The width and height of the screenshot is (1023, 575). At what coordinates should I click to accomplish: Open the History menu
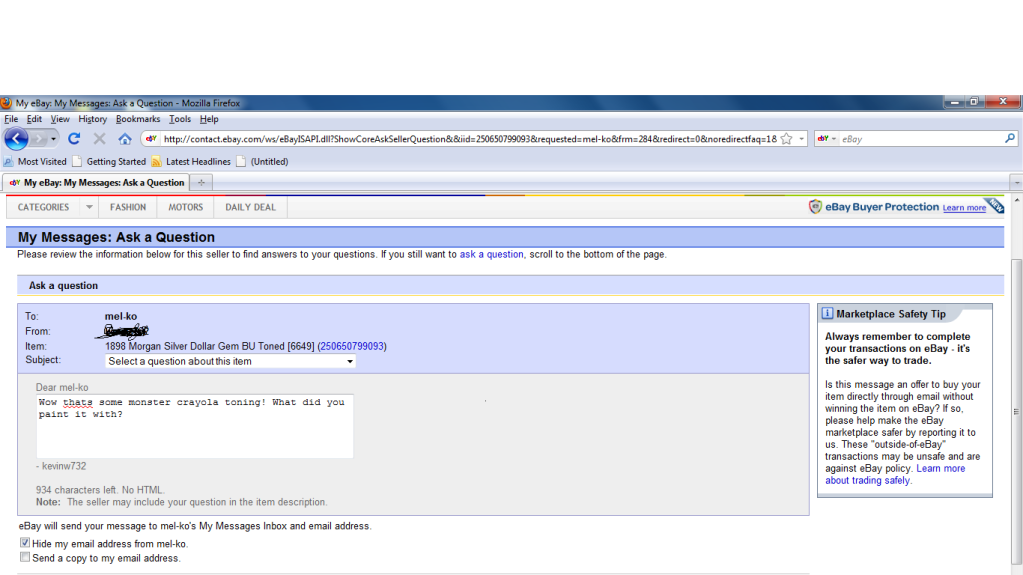(x=93, y=119)
